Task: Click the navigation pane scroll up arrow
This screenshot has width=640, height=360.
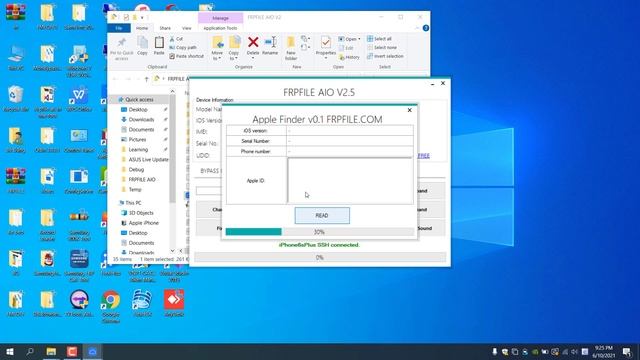Action: 173,91
